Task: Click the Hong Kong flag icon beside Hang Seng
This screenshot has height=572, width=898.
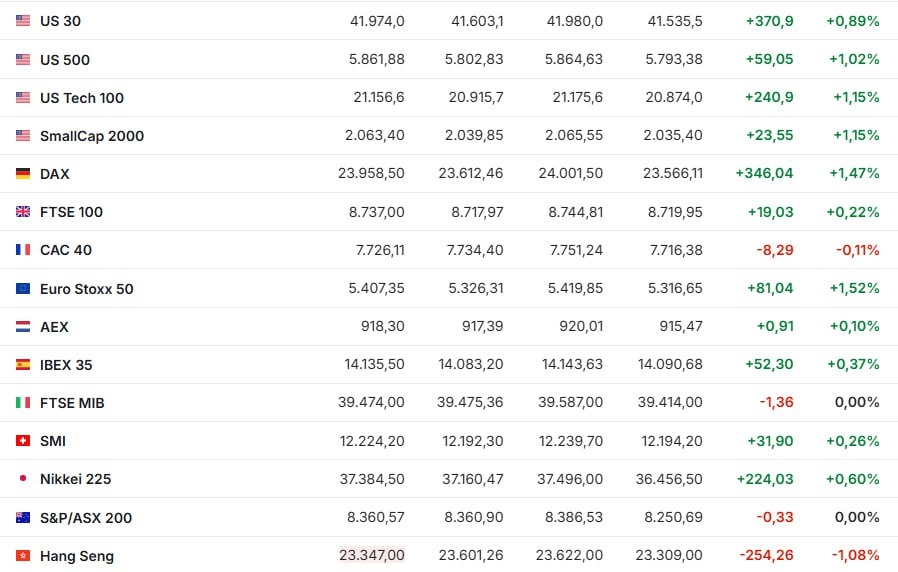Action: 23,555
